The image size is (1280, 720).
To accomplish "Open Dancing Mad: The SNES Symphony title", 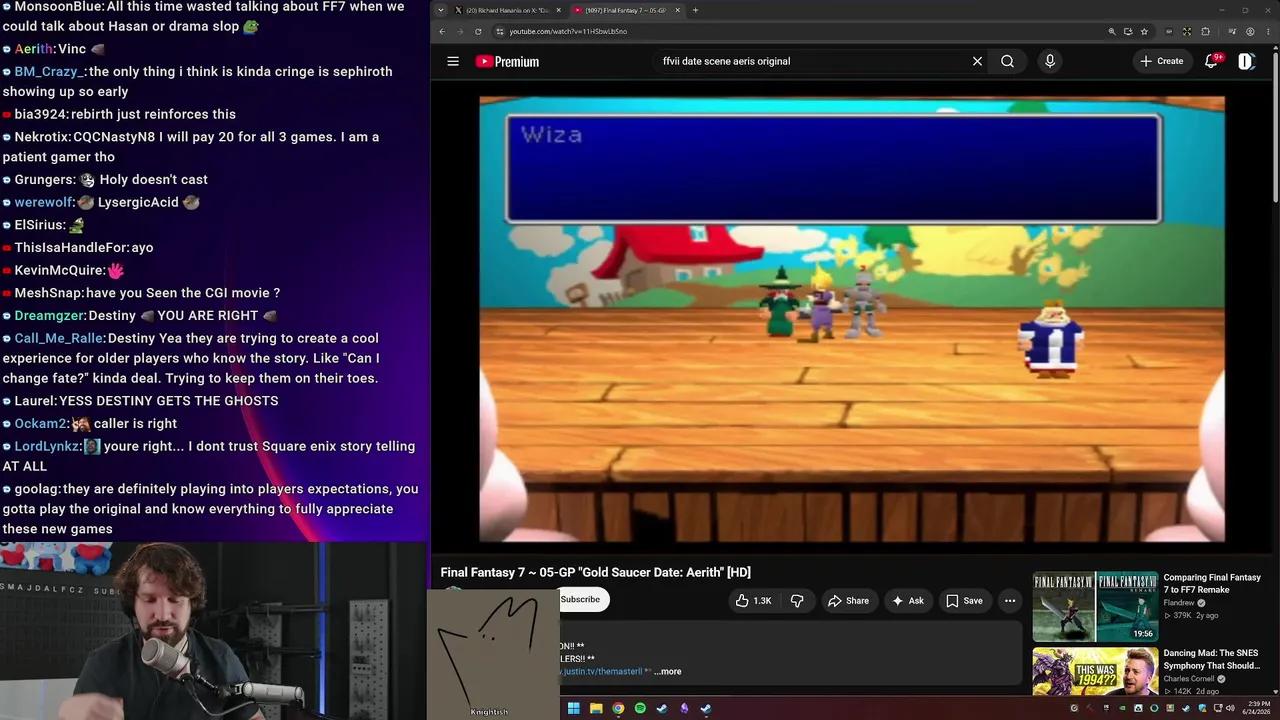I will [1212, 659].
